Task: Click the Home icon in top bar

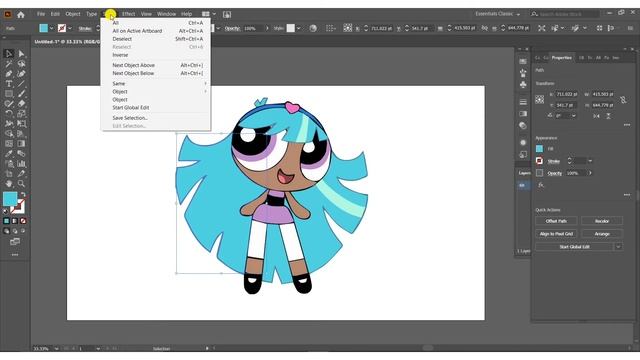Action: click(21, 15)
